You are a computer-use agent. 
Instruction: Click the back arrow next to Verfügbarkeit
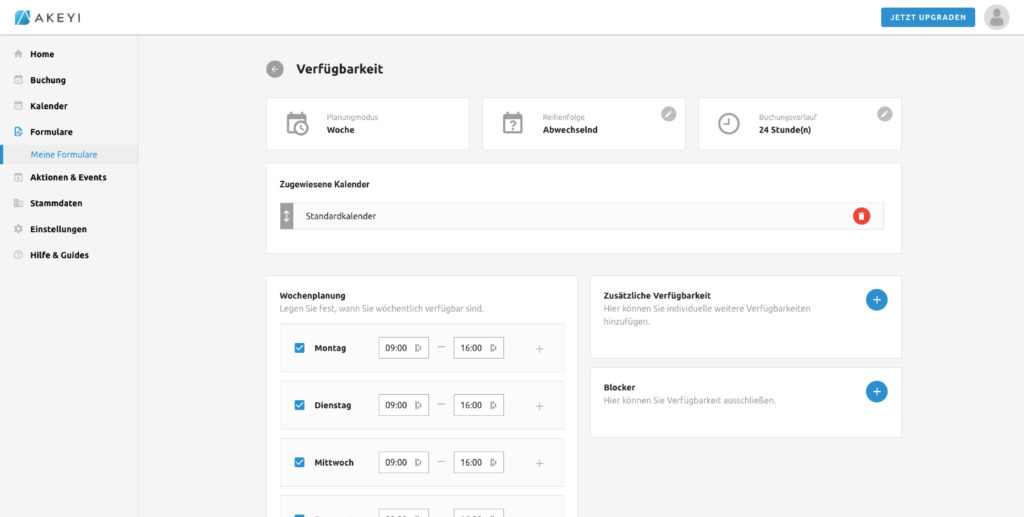pos(275,69)
